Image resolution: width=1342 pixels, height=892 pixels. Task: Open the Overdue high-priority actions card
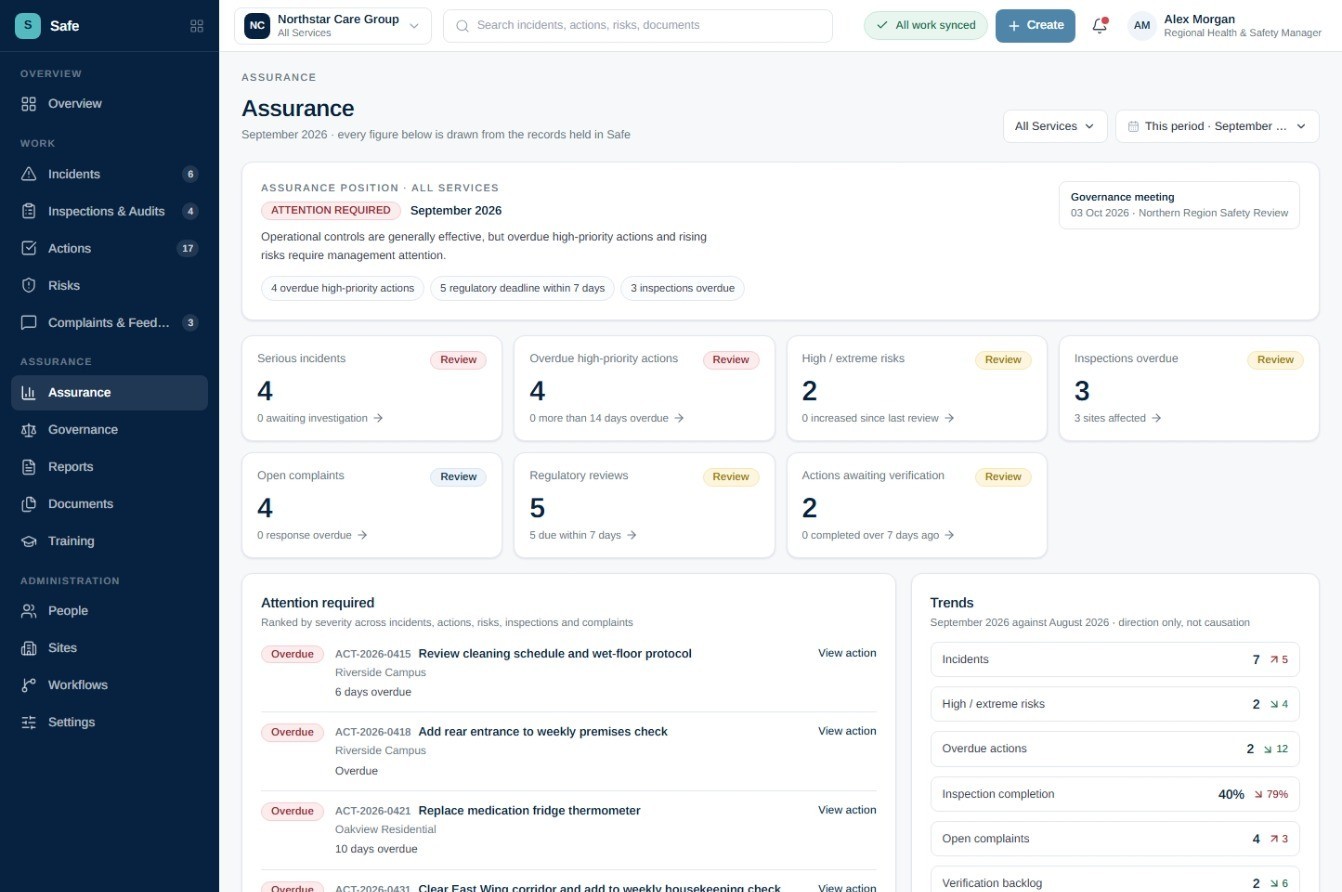pyautogui.click(x=644, y=388)
